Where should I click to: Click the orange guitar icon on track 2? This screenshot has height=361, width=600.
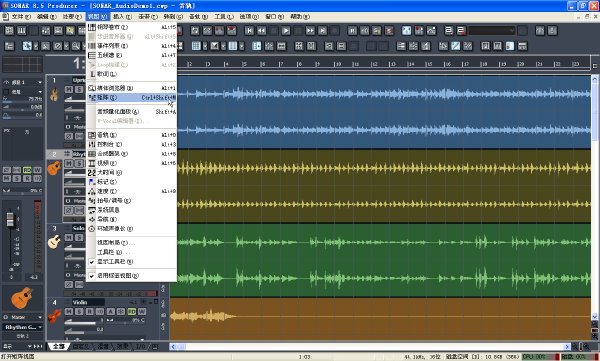[54, 168]
